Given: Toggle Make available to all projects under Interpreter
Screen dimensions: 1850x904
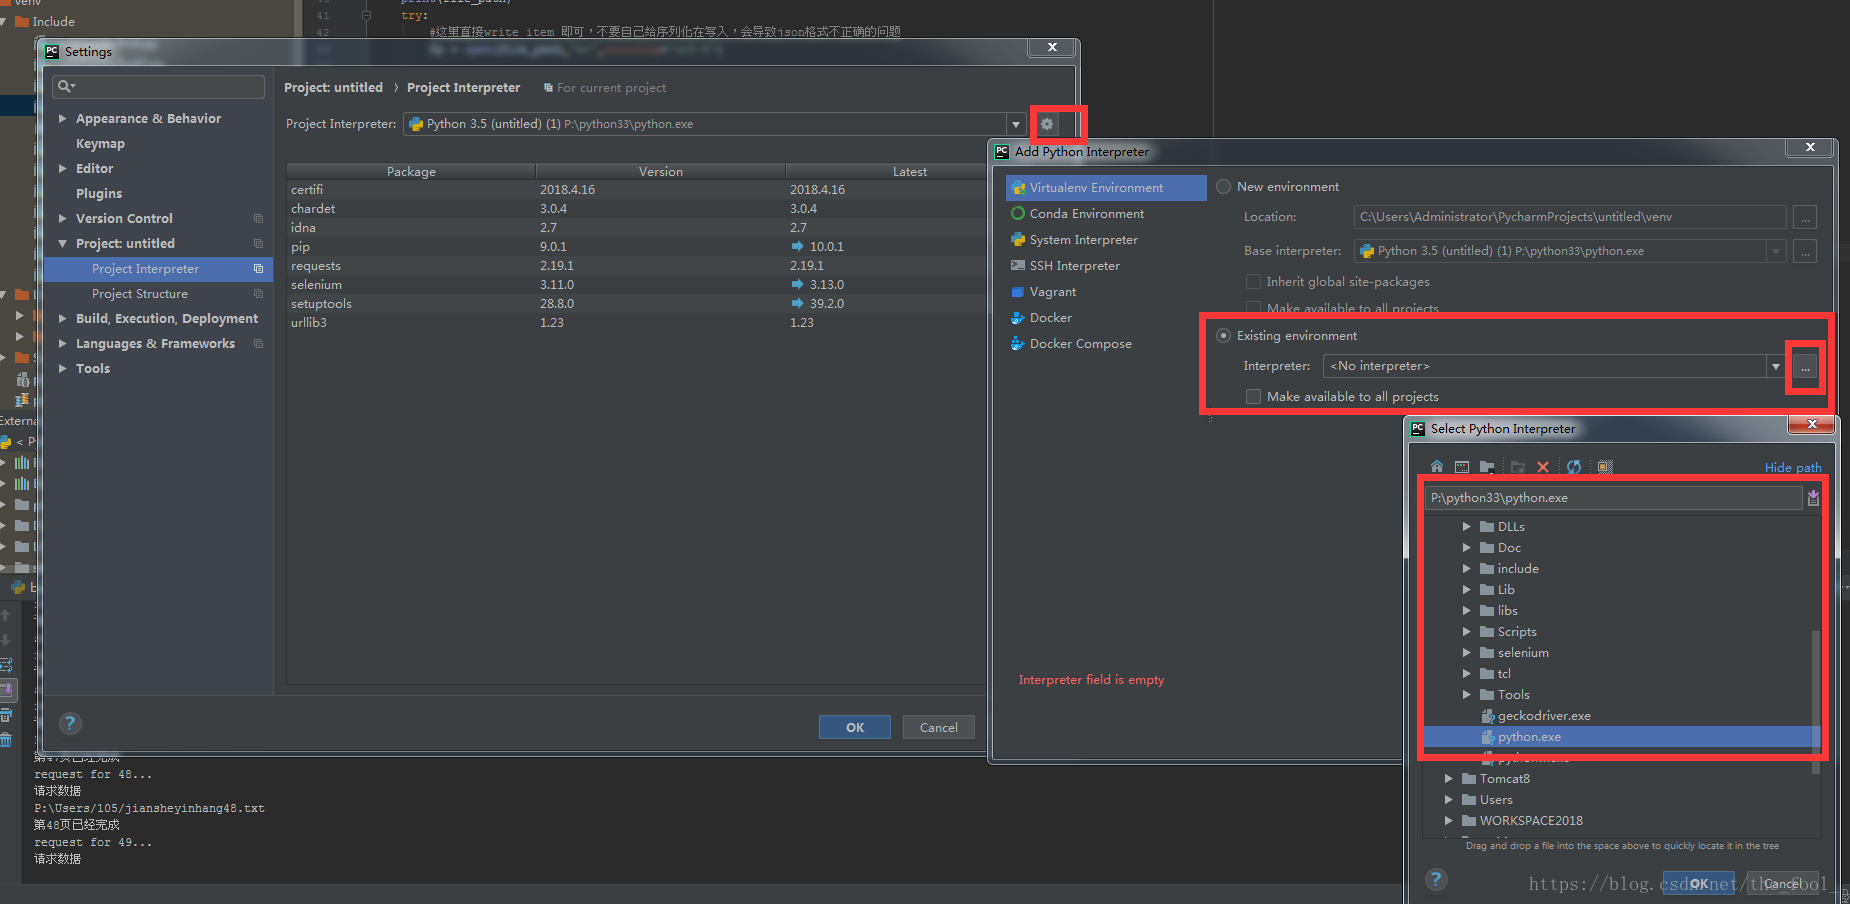Looking at the screenshot, I should 1253,397.
